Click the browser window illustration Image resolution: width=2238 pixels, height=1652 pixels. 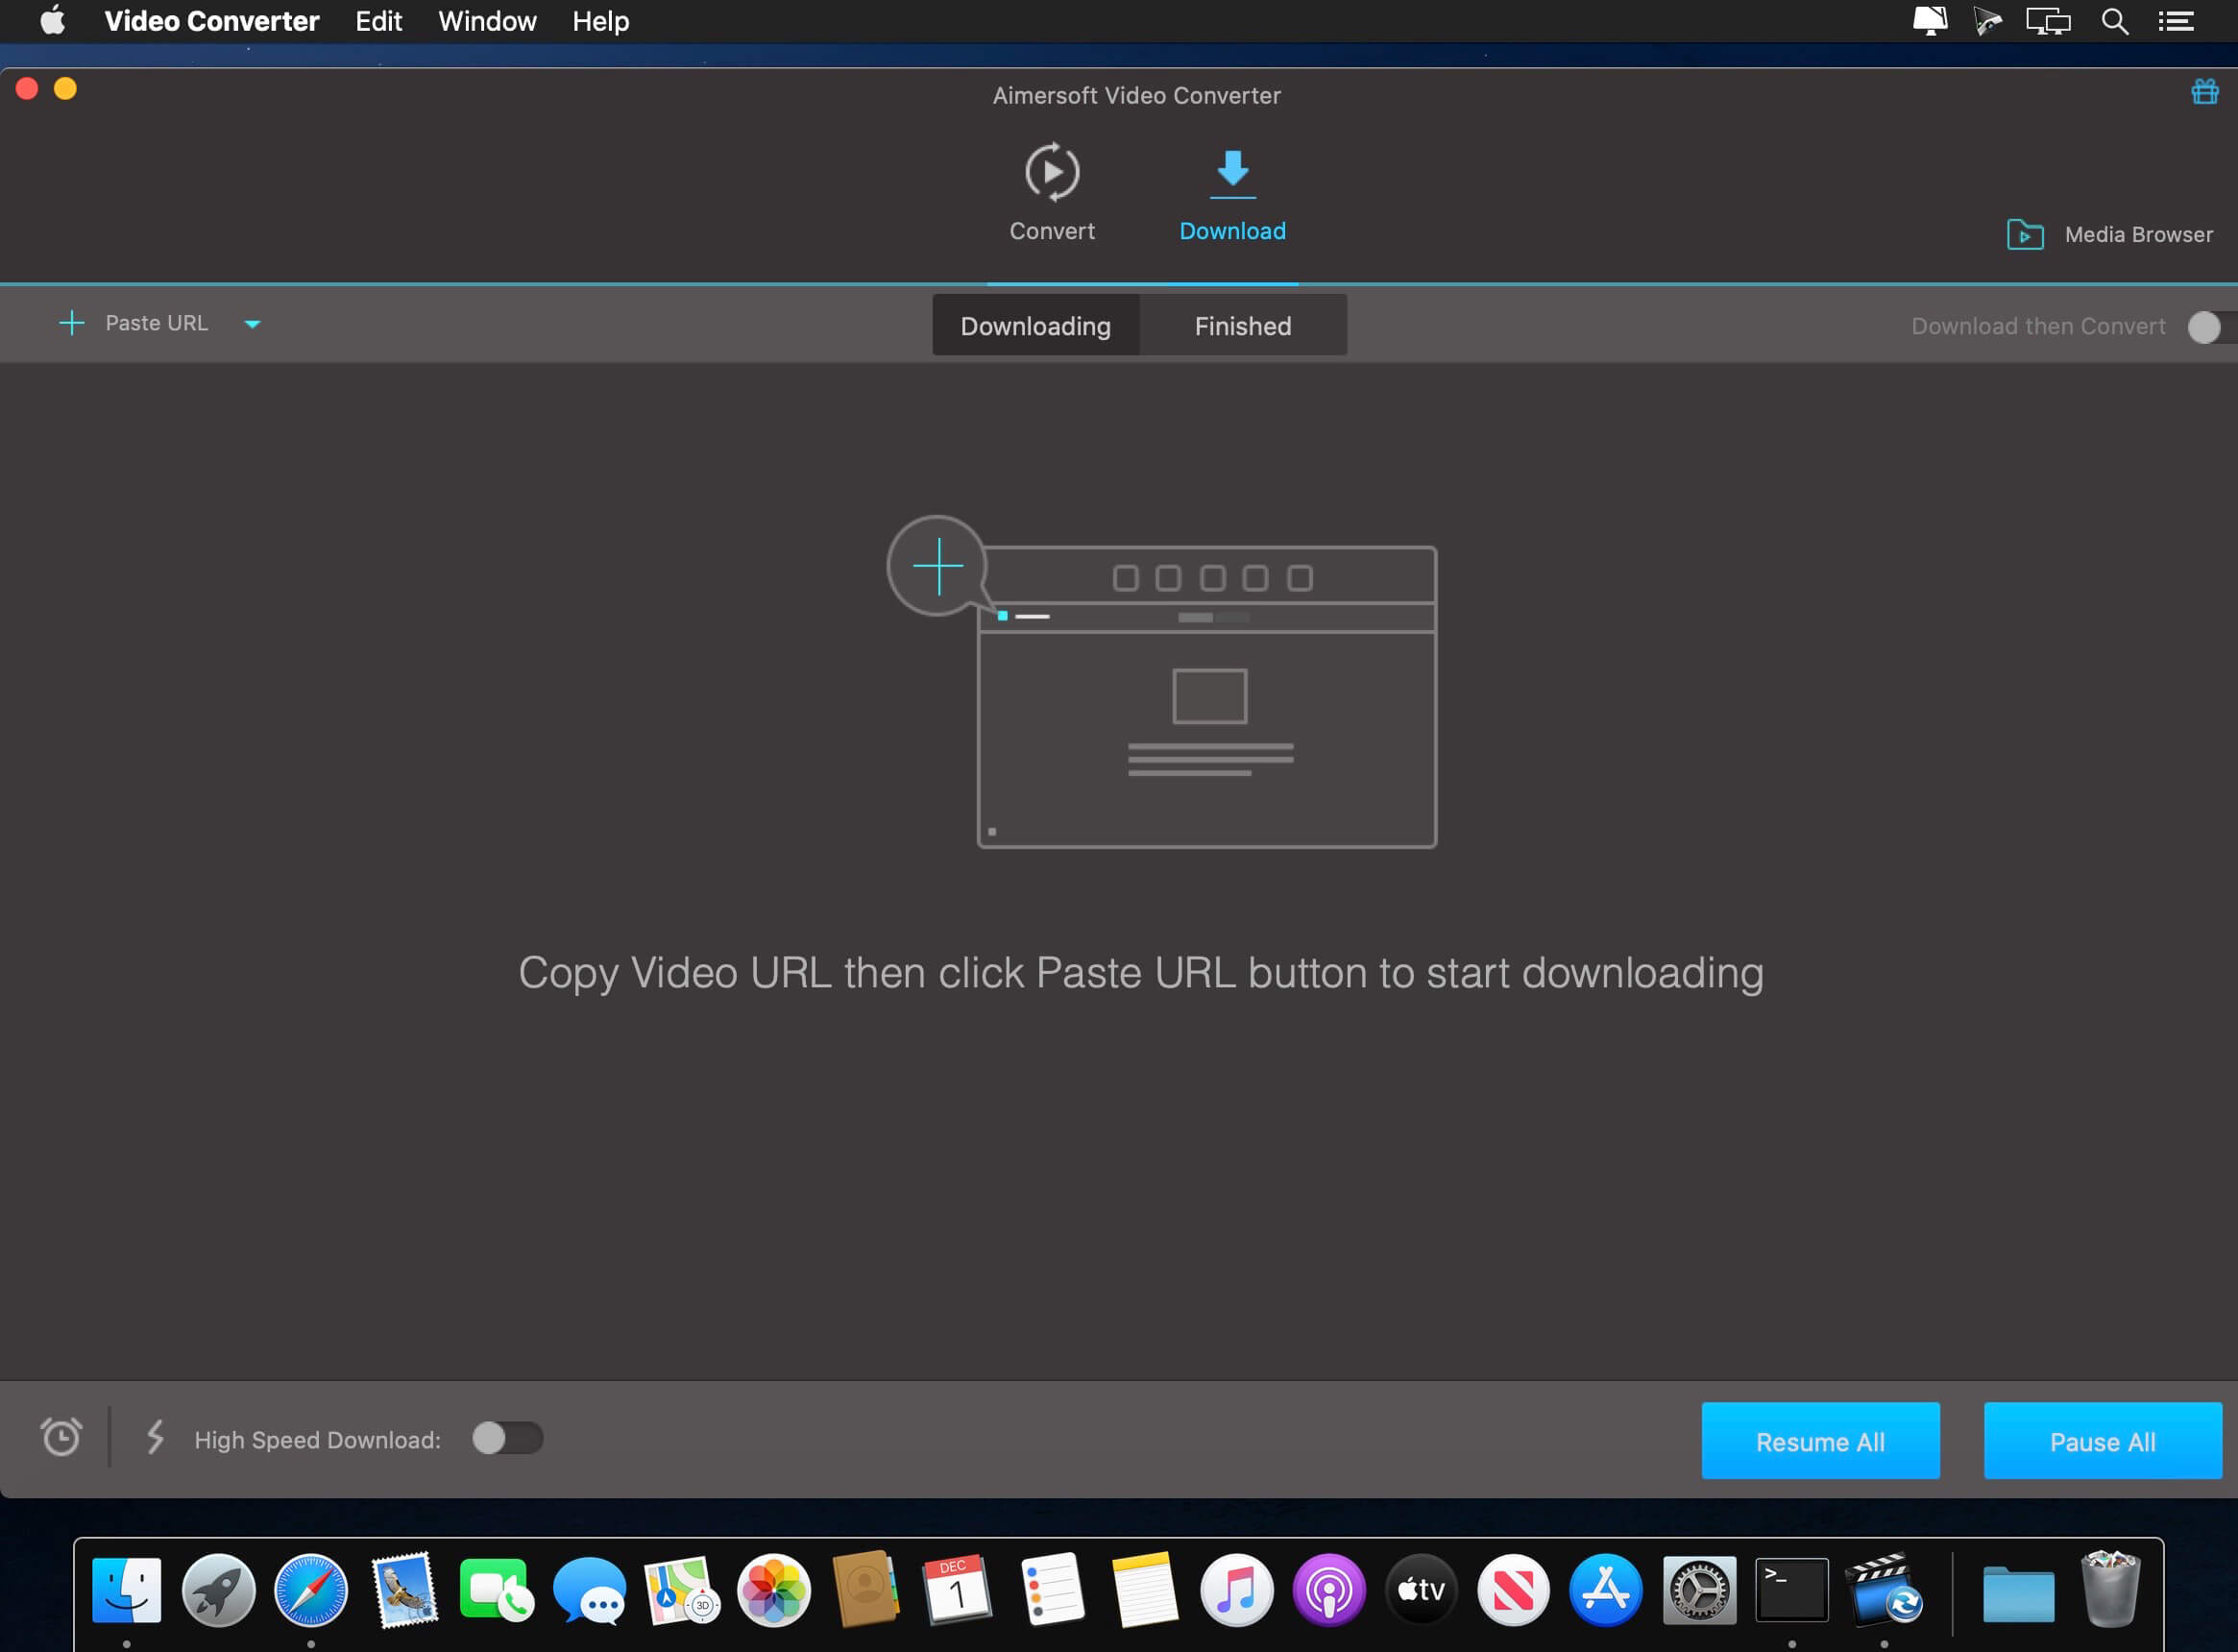[1207, 697]
